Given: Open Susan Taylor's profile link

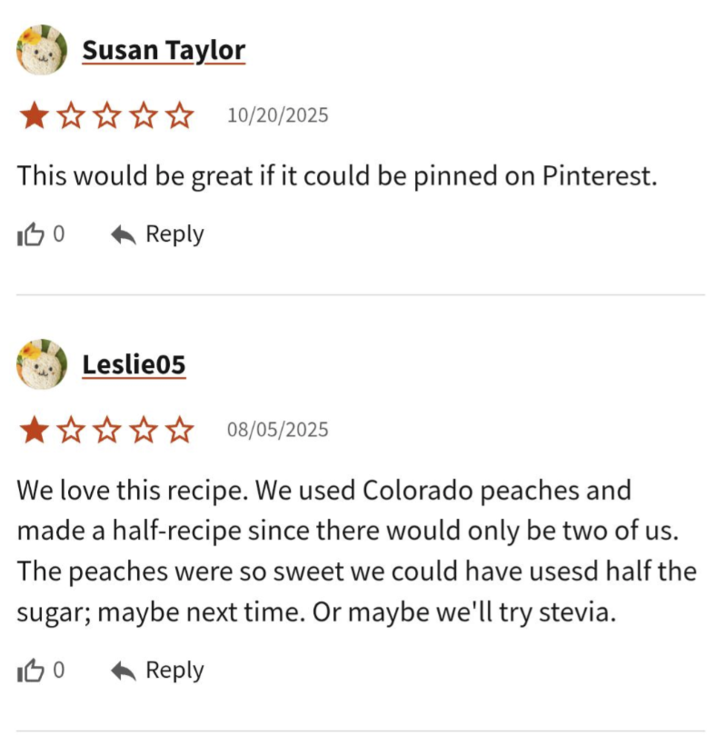Looking at the screenshot, I should tap(163, 50).
